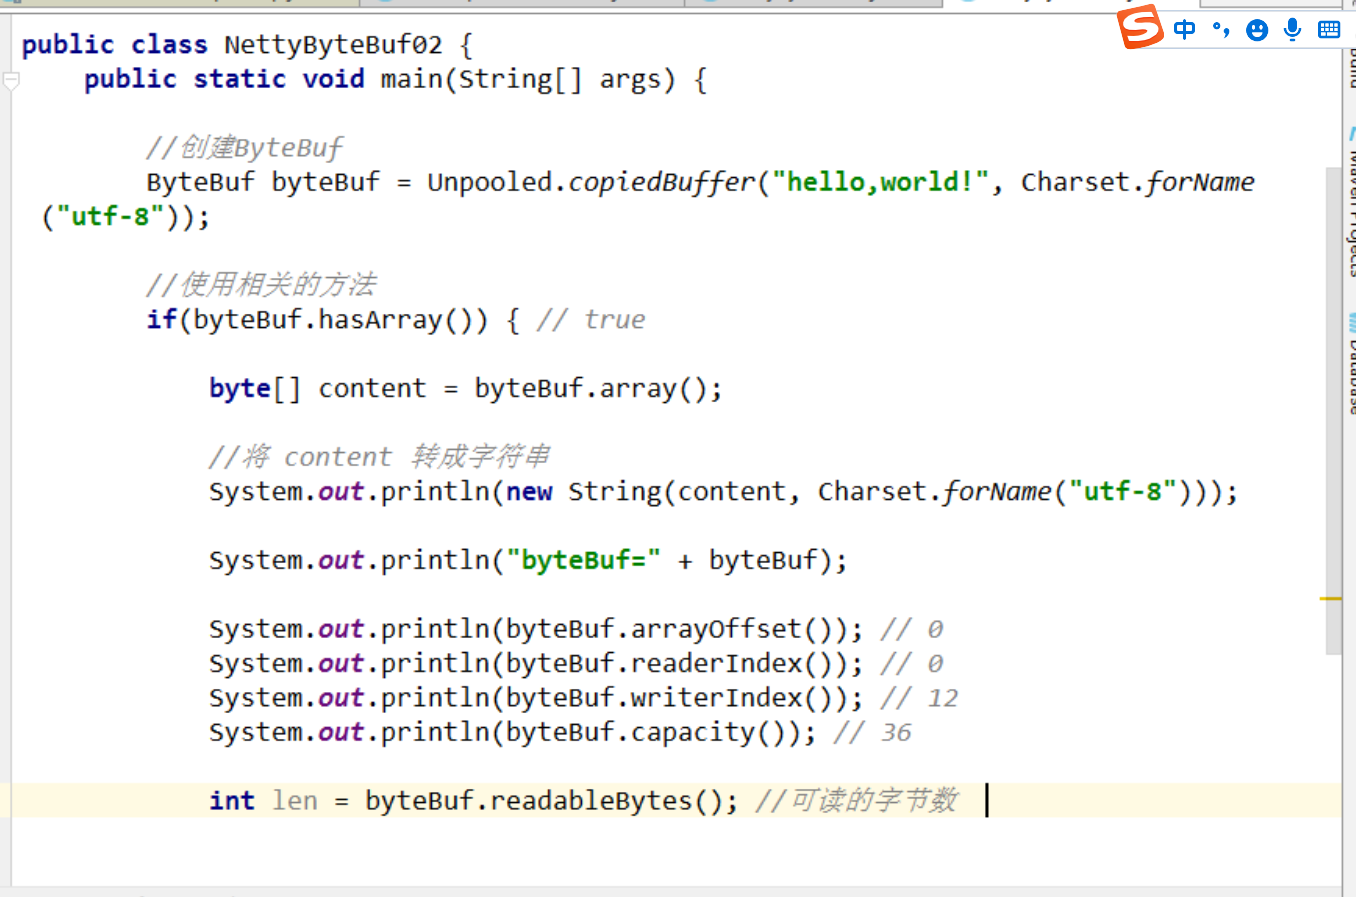Screen dimensions: 1356x897
Task: Start voice input with the microphone icon
Action: (x=1293, y=29)
